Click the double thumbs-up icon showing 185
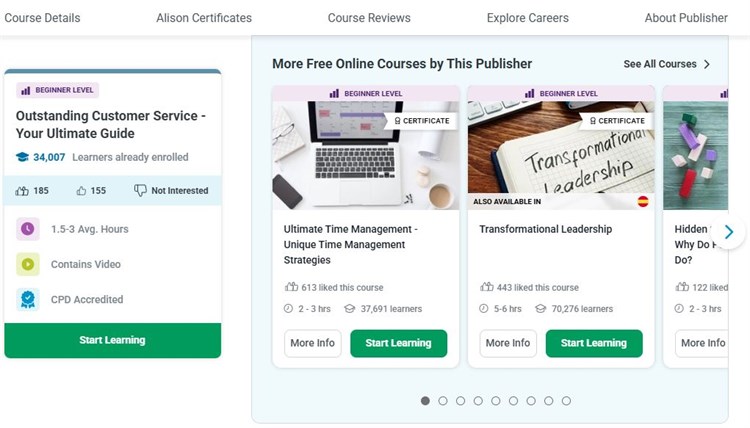This screenshot has height=428, width=750. pos(23,191)
